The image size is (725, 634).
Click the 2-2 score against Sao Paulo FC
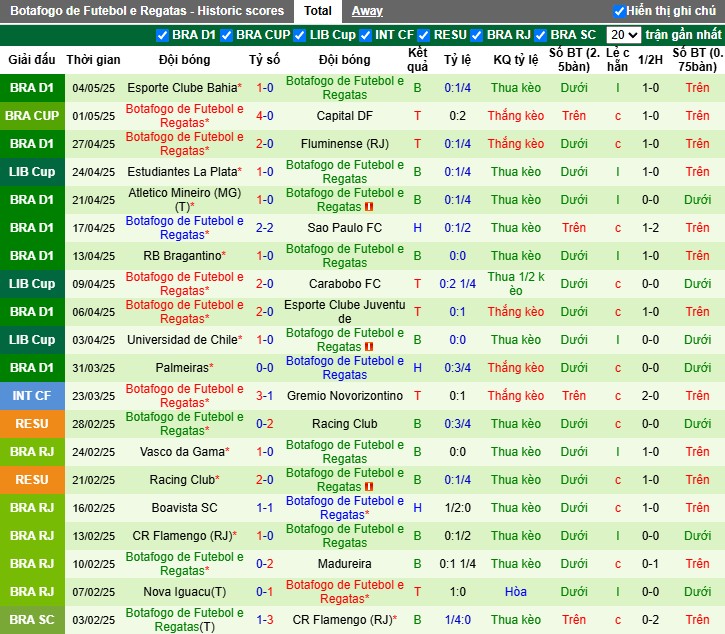264,228
